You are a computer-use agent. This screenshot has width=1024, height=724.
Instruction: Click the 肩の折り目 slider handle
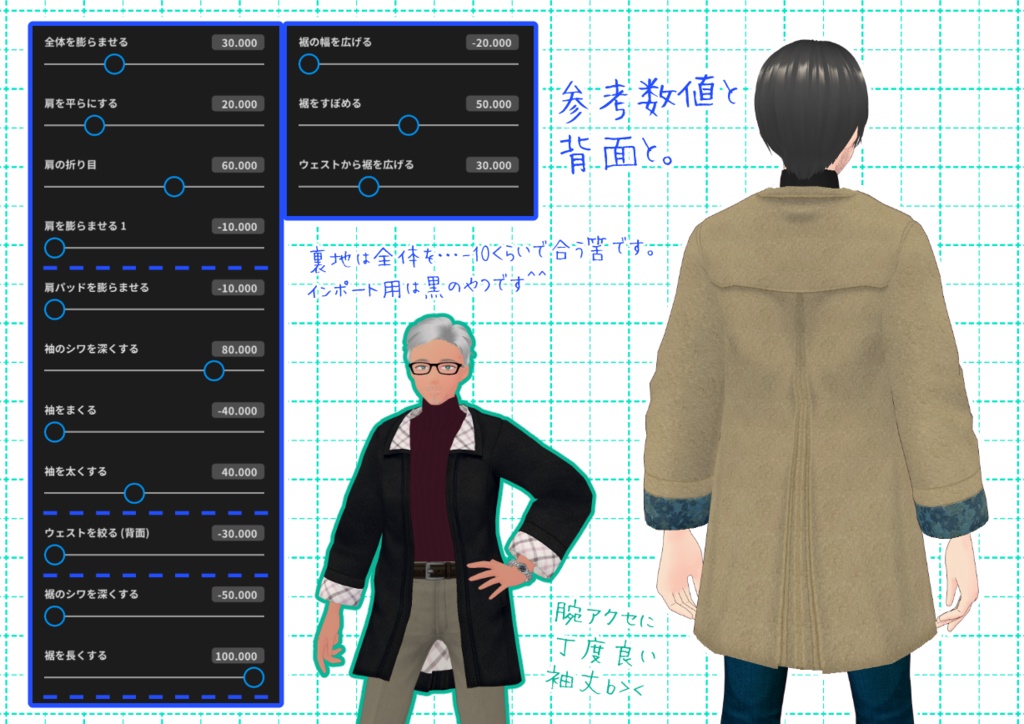[x=176, y=186]
